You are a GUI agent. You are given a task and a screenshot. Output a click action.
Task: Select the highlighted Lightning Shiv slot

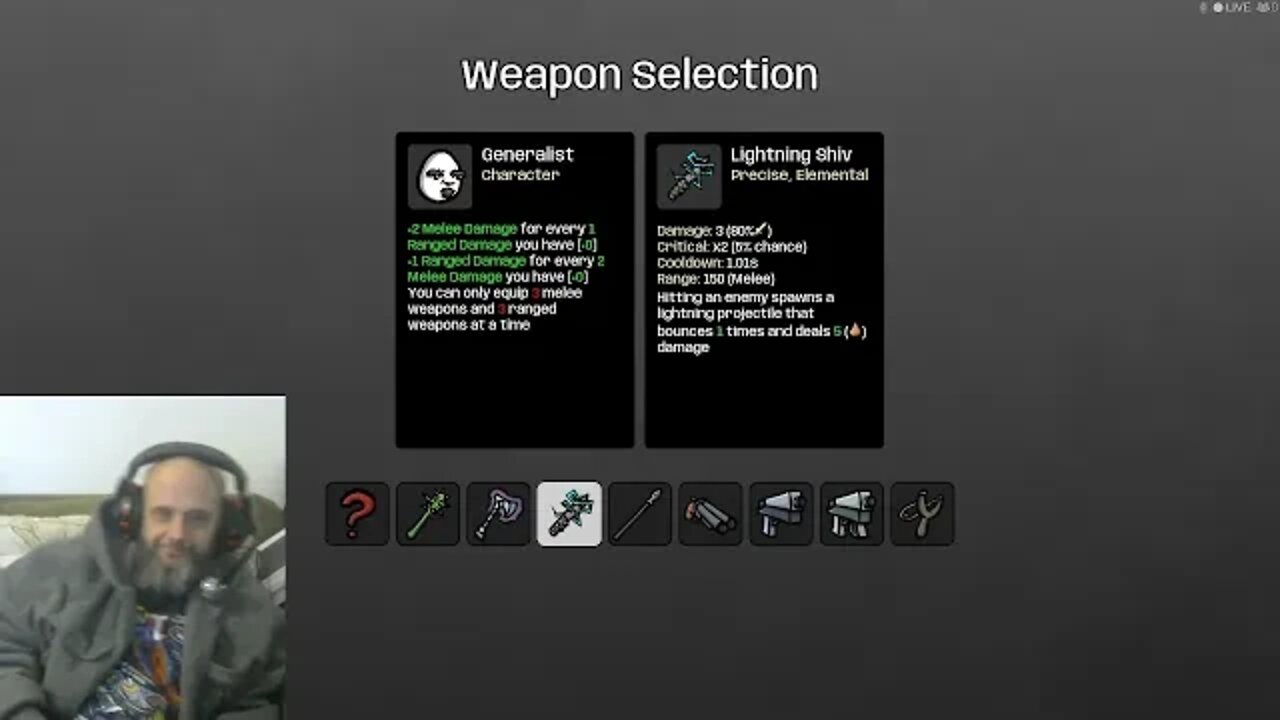(x=569, y=514)
